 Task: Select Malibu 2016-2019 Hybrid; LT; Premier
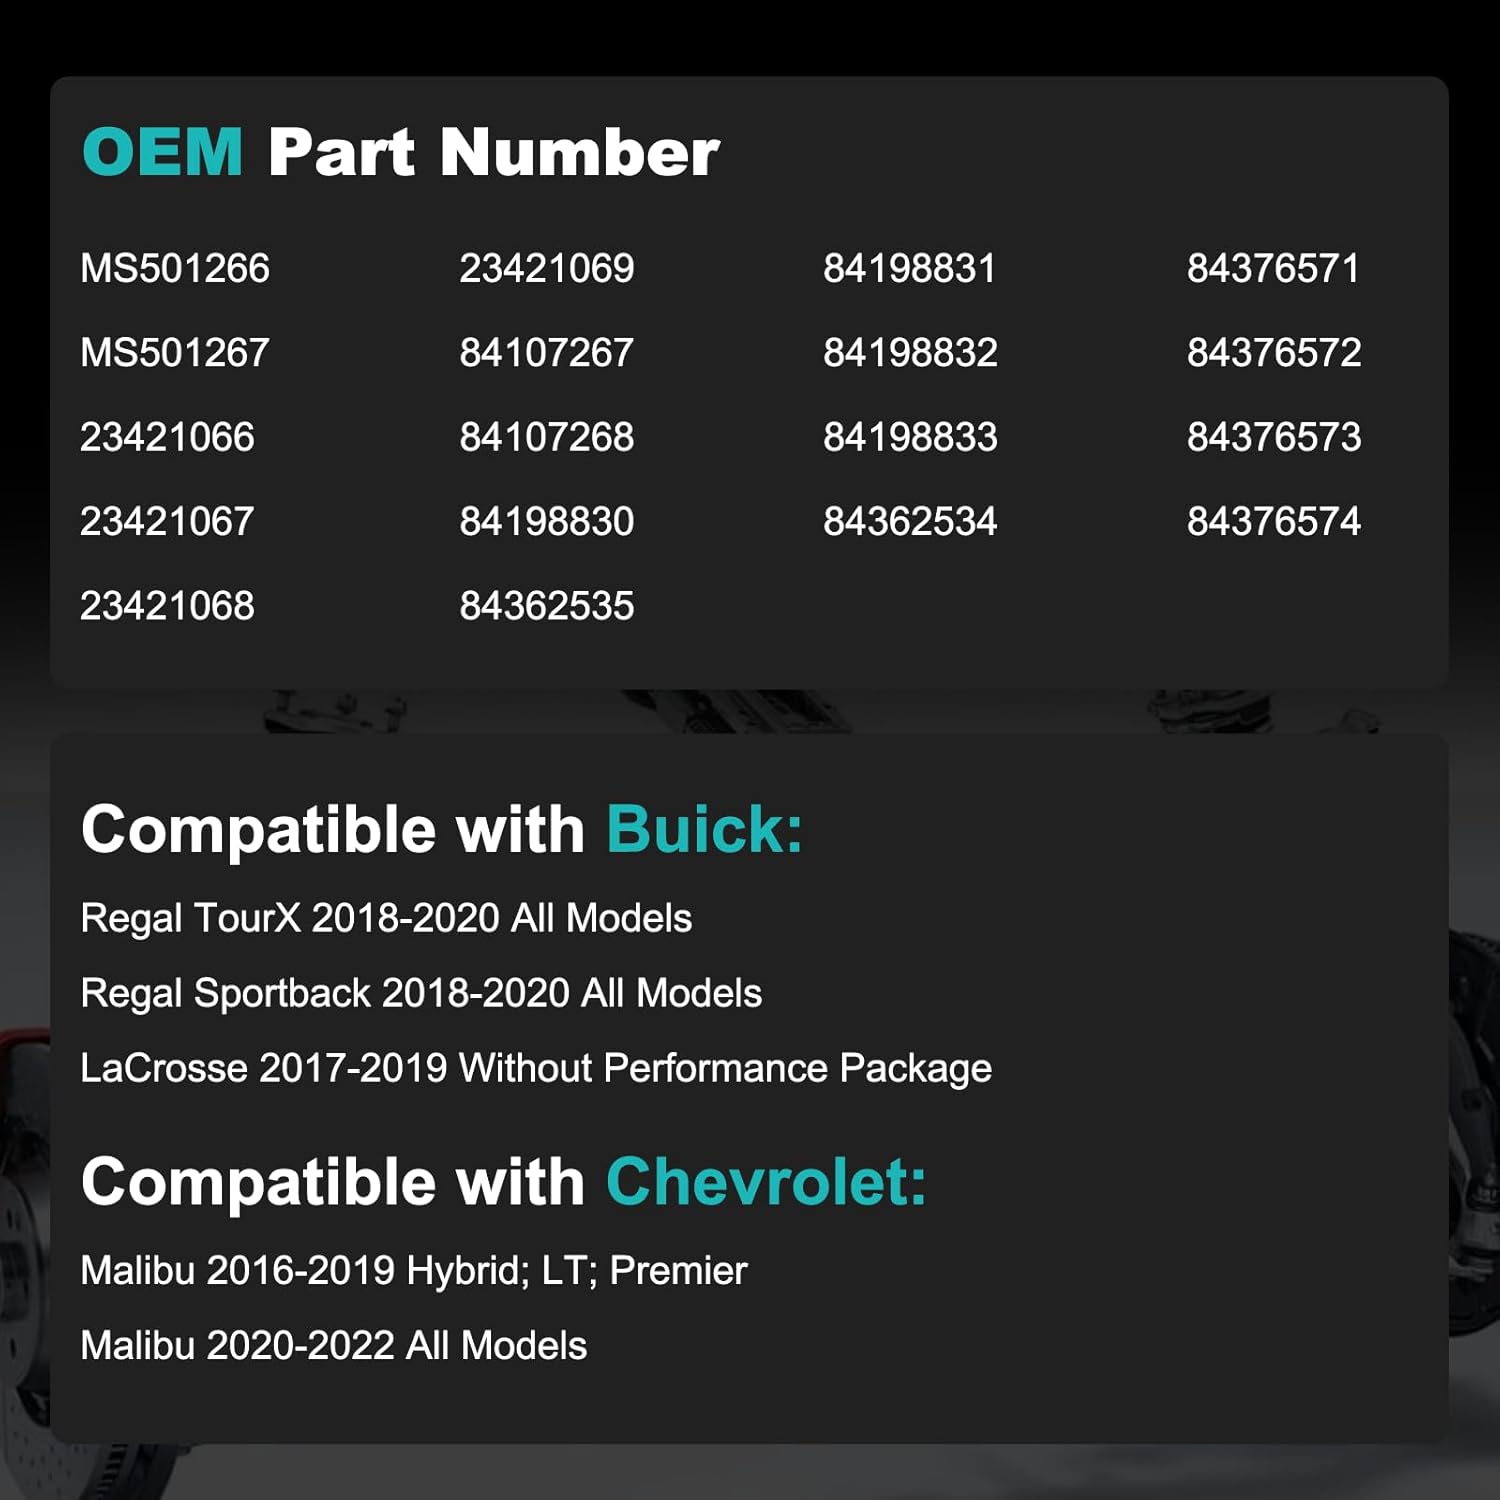tap(413, 1270)
